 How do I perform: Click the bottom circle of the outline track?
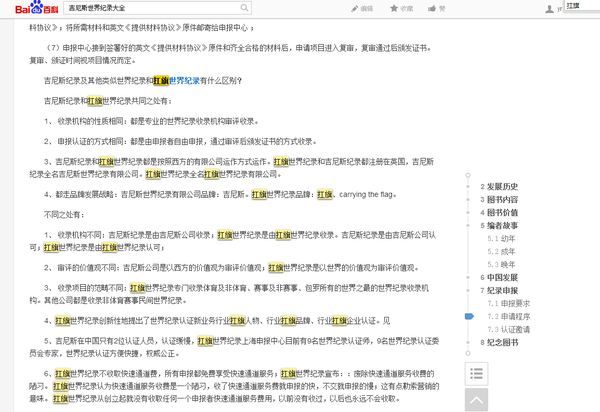[468, 353]
